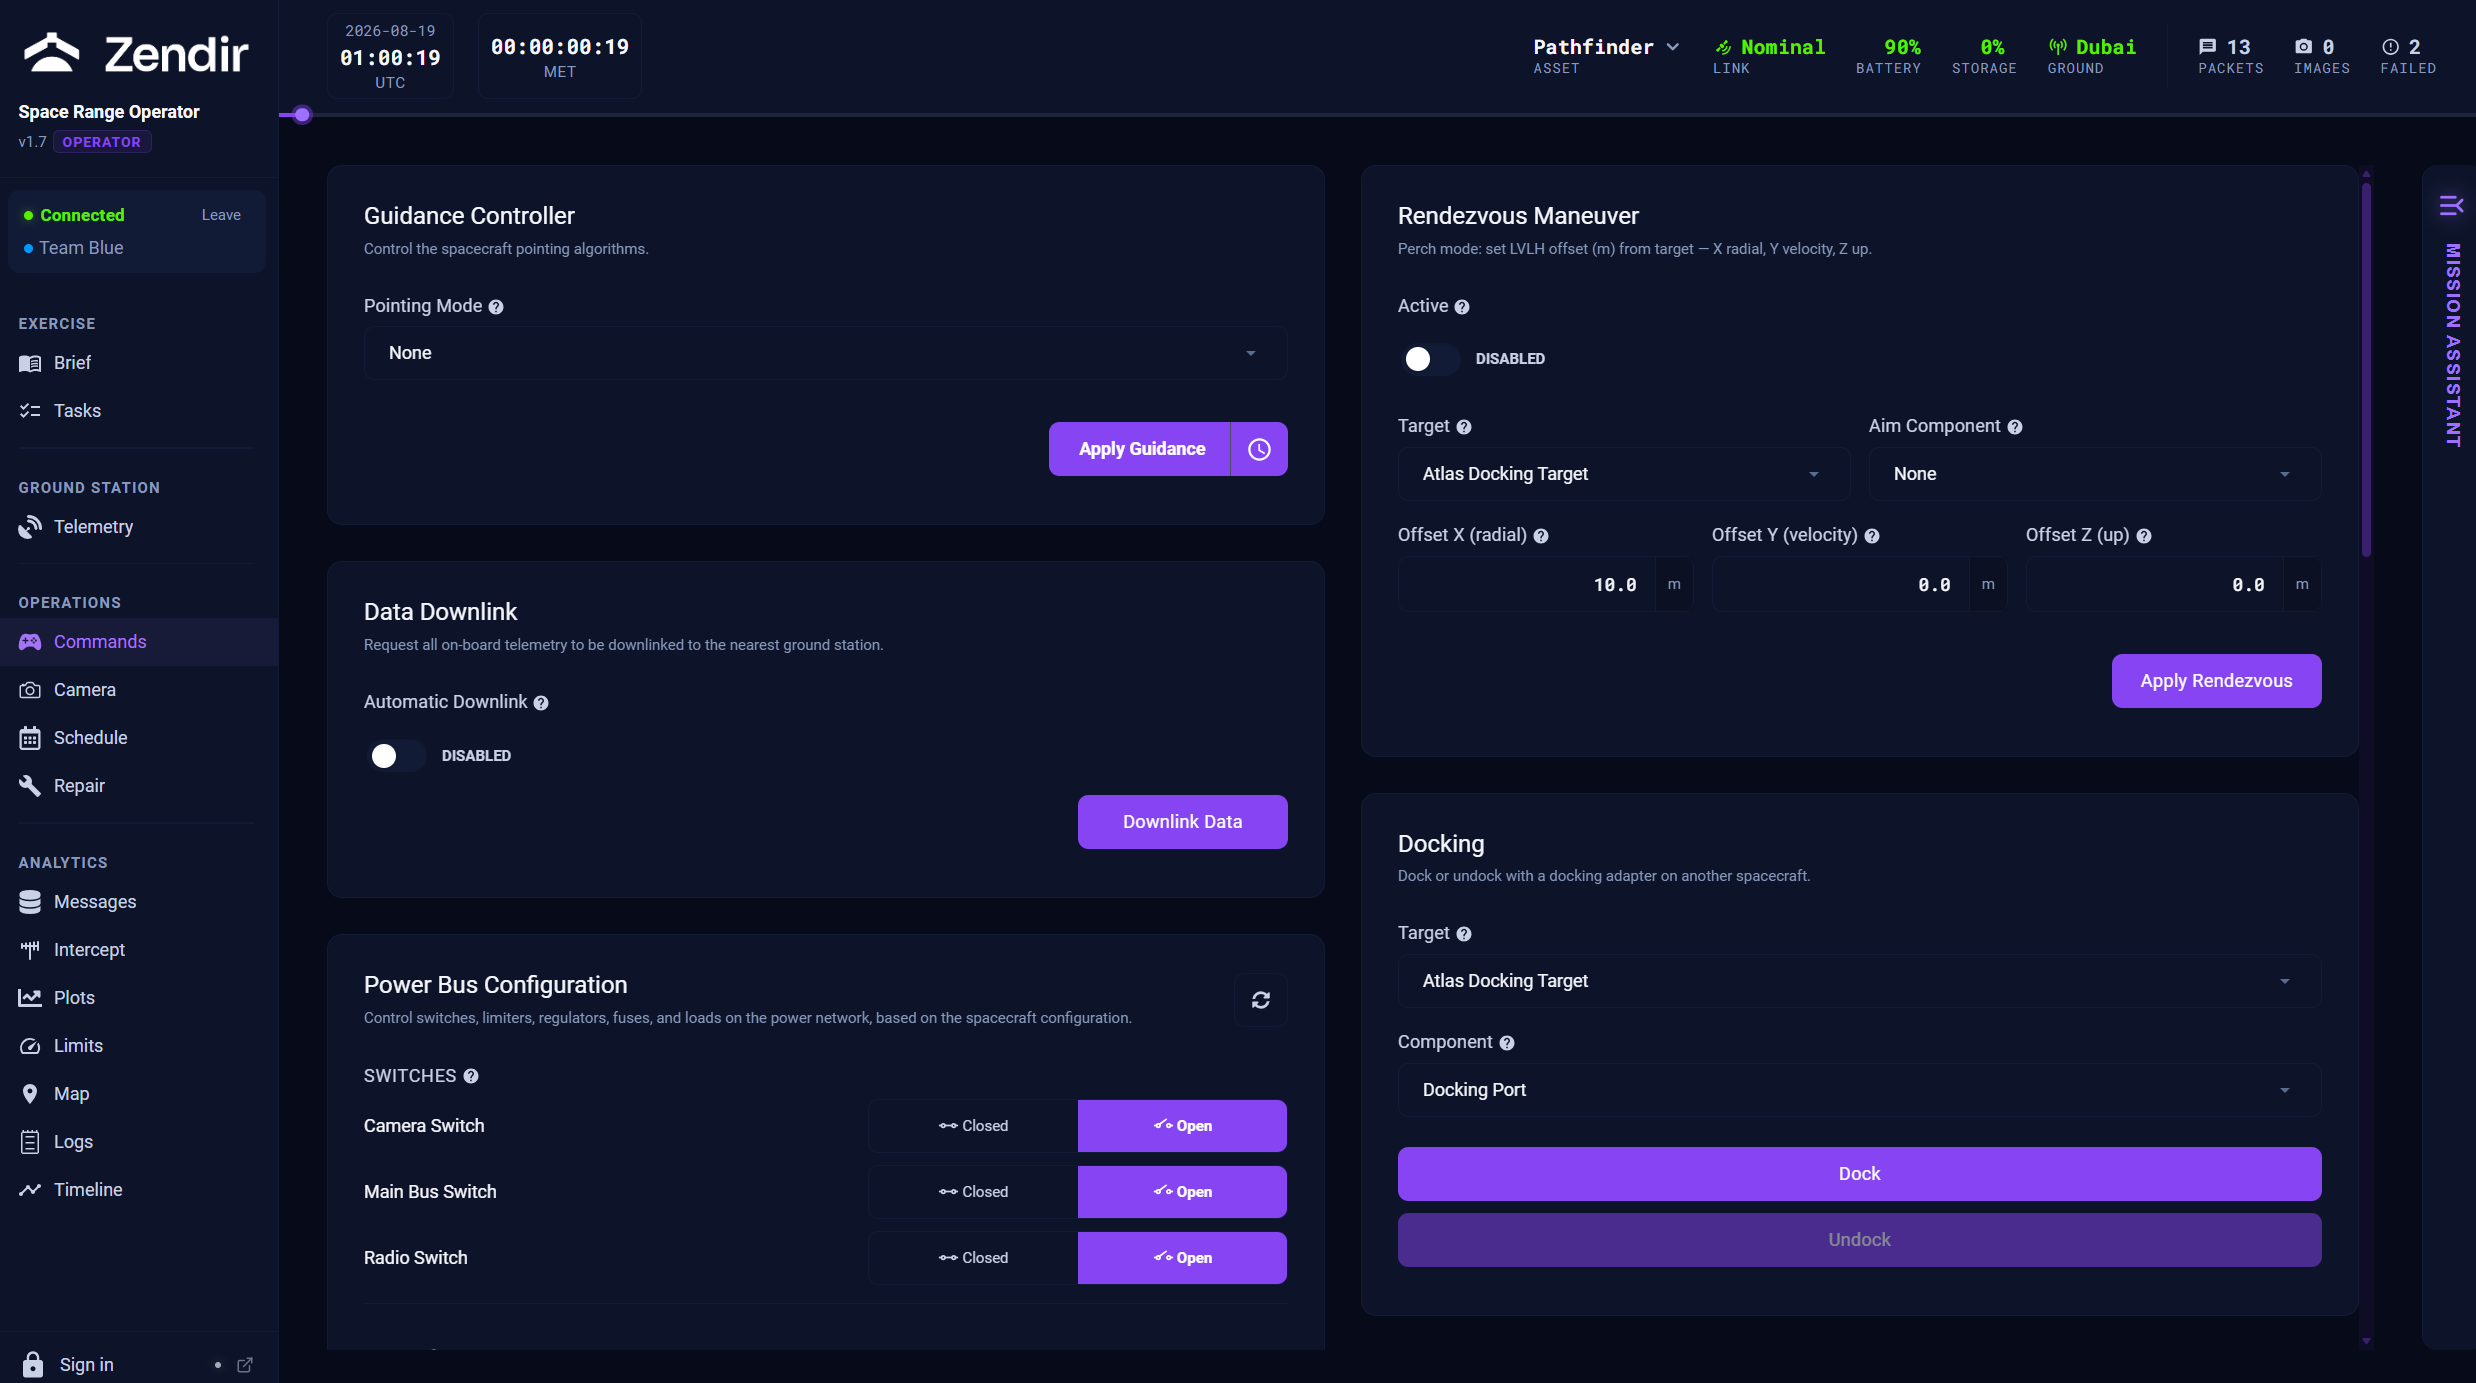
Task: Open the Mission Assistant panel icon
Action: [2451, 206]
